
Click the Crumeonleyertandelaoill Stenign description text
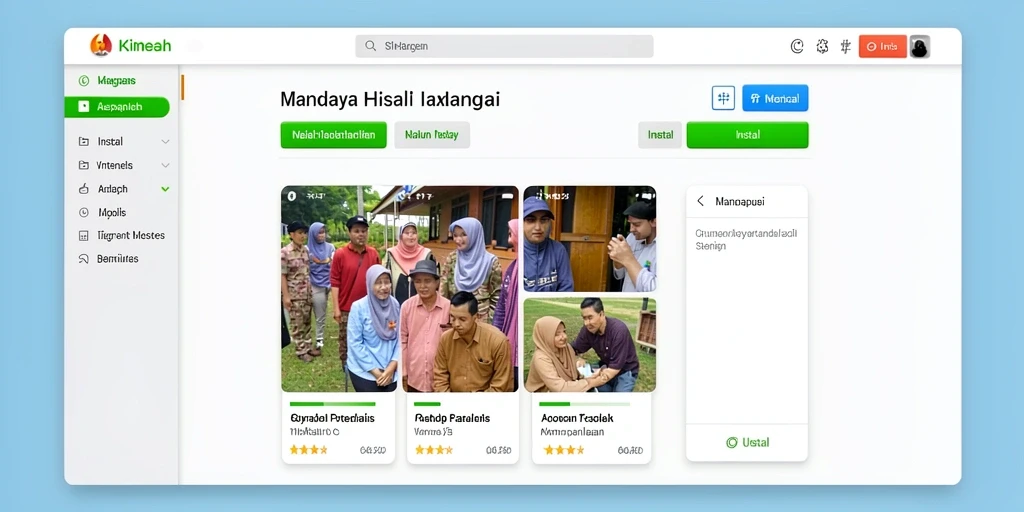(x=746, y=240)
